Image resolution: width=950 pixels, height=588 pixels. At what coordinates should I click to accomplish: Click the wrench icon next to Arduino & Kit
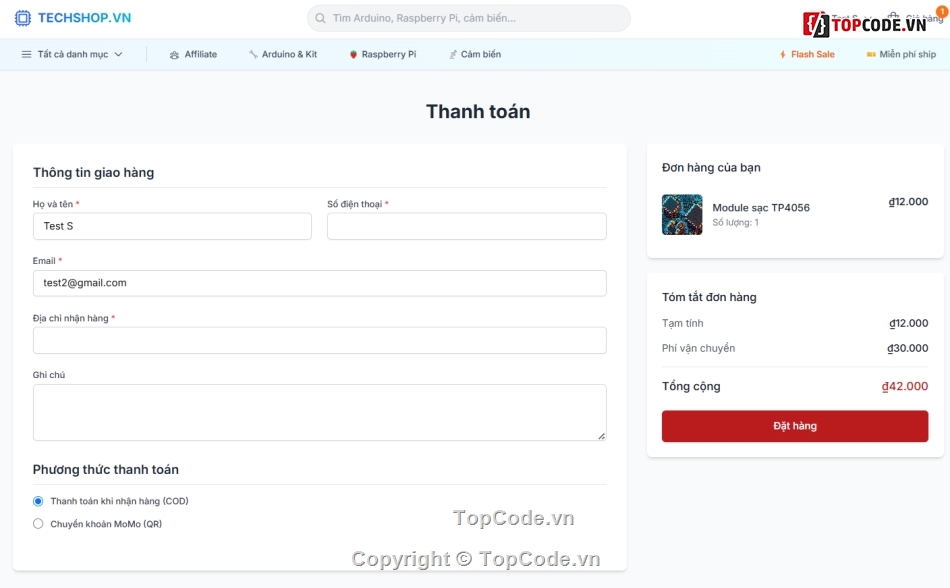coord(254,54)
